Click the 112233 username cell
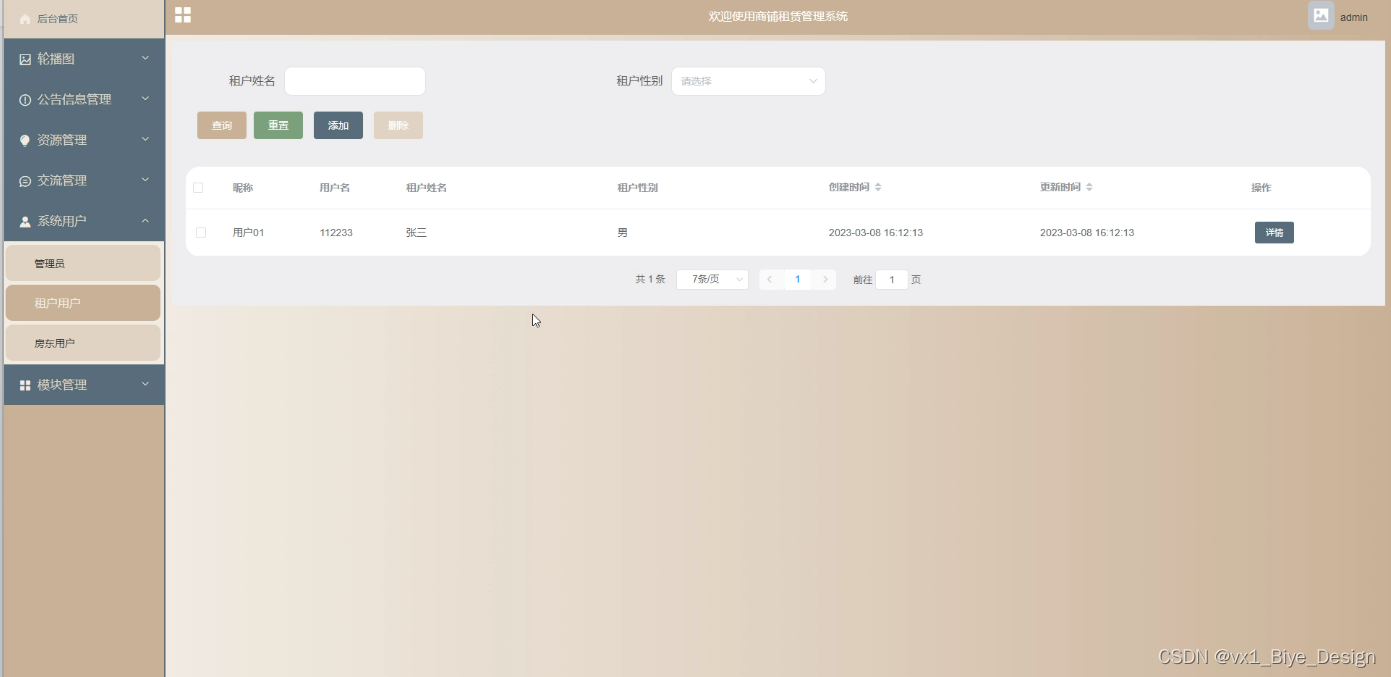Image resolution: width=1391 pixels, height=677 pixels. 336,233
